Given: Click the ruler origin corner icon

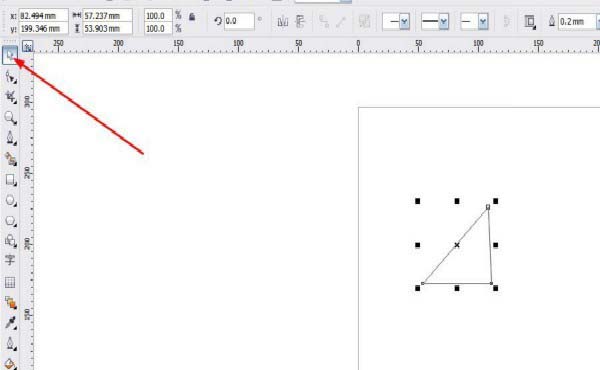Looking at the screenshot, I should pos(28,47).
